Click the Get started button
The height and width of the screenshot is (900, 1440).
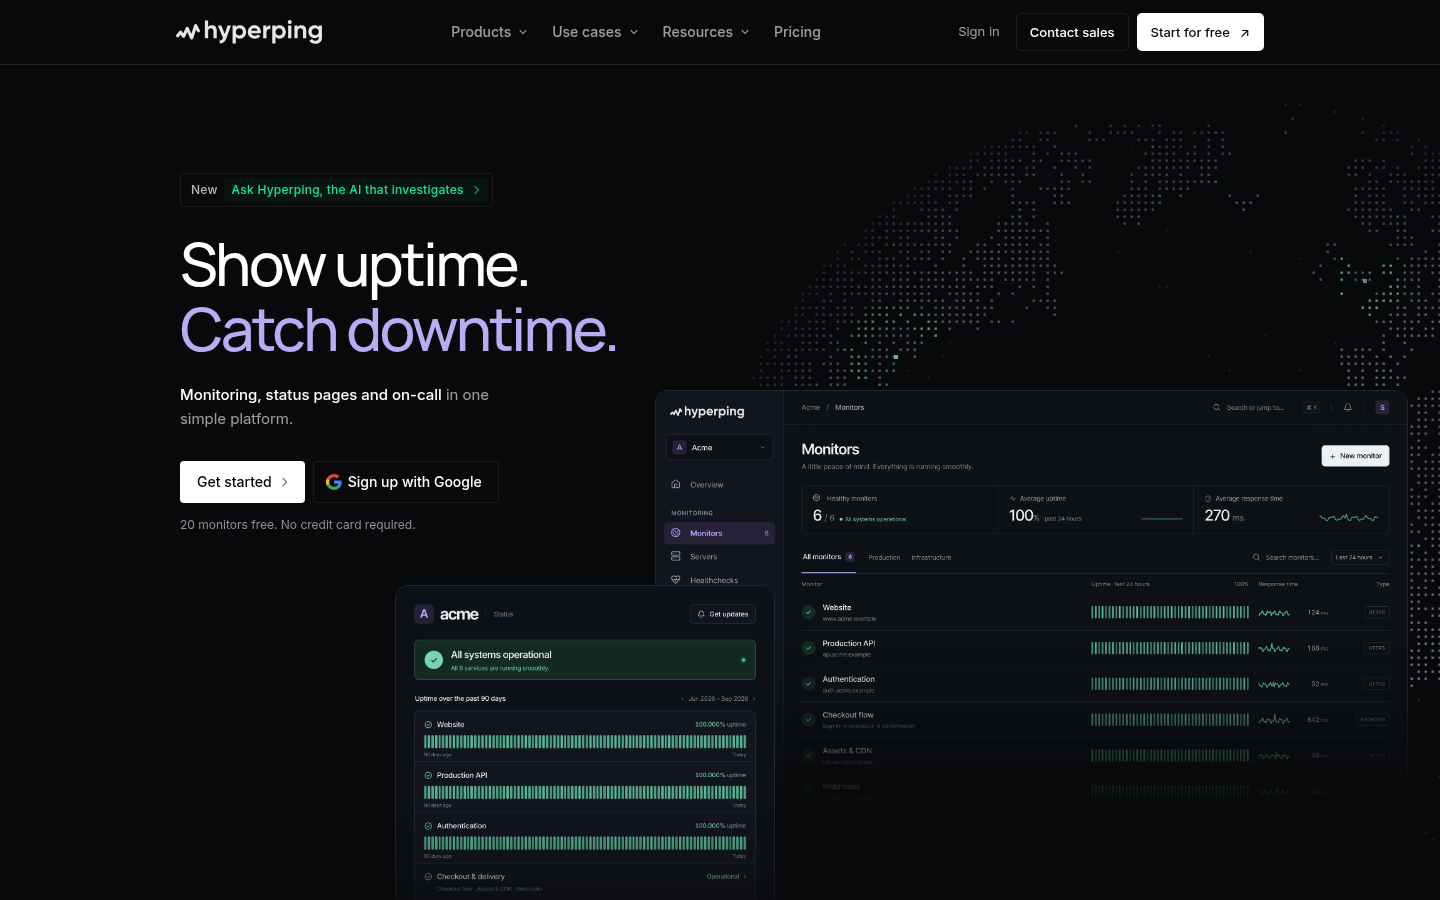pos(242,482)
